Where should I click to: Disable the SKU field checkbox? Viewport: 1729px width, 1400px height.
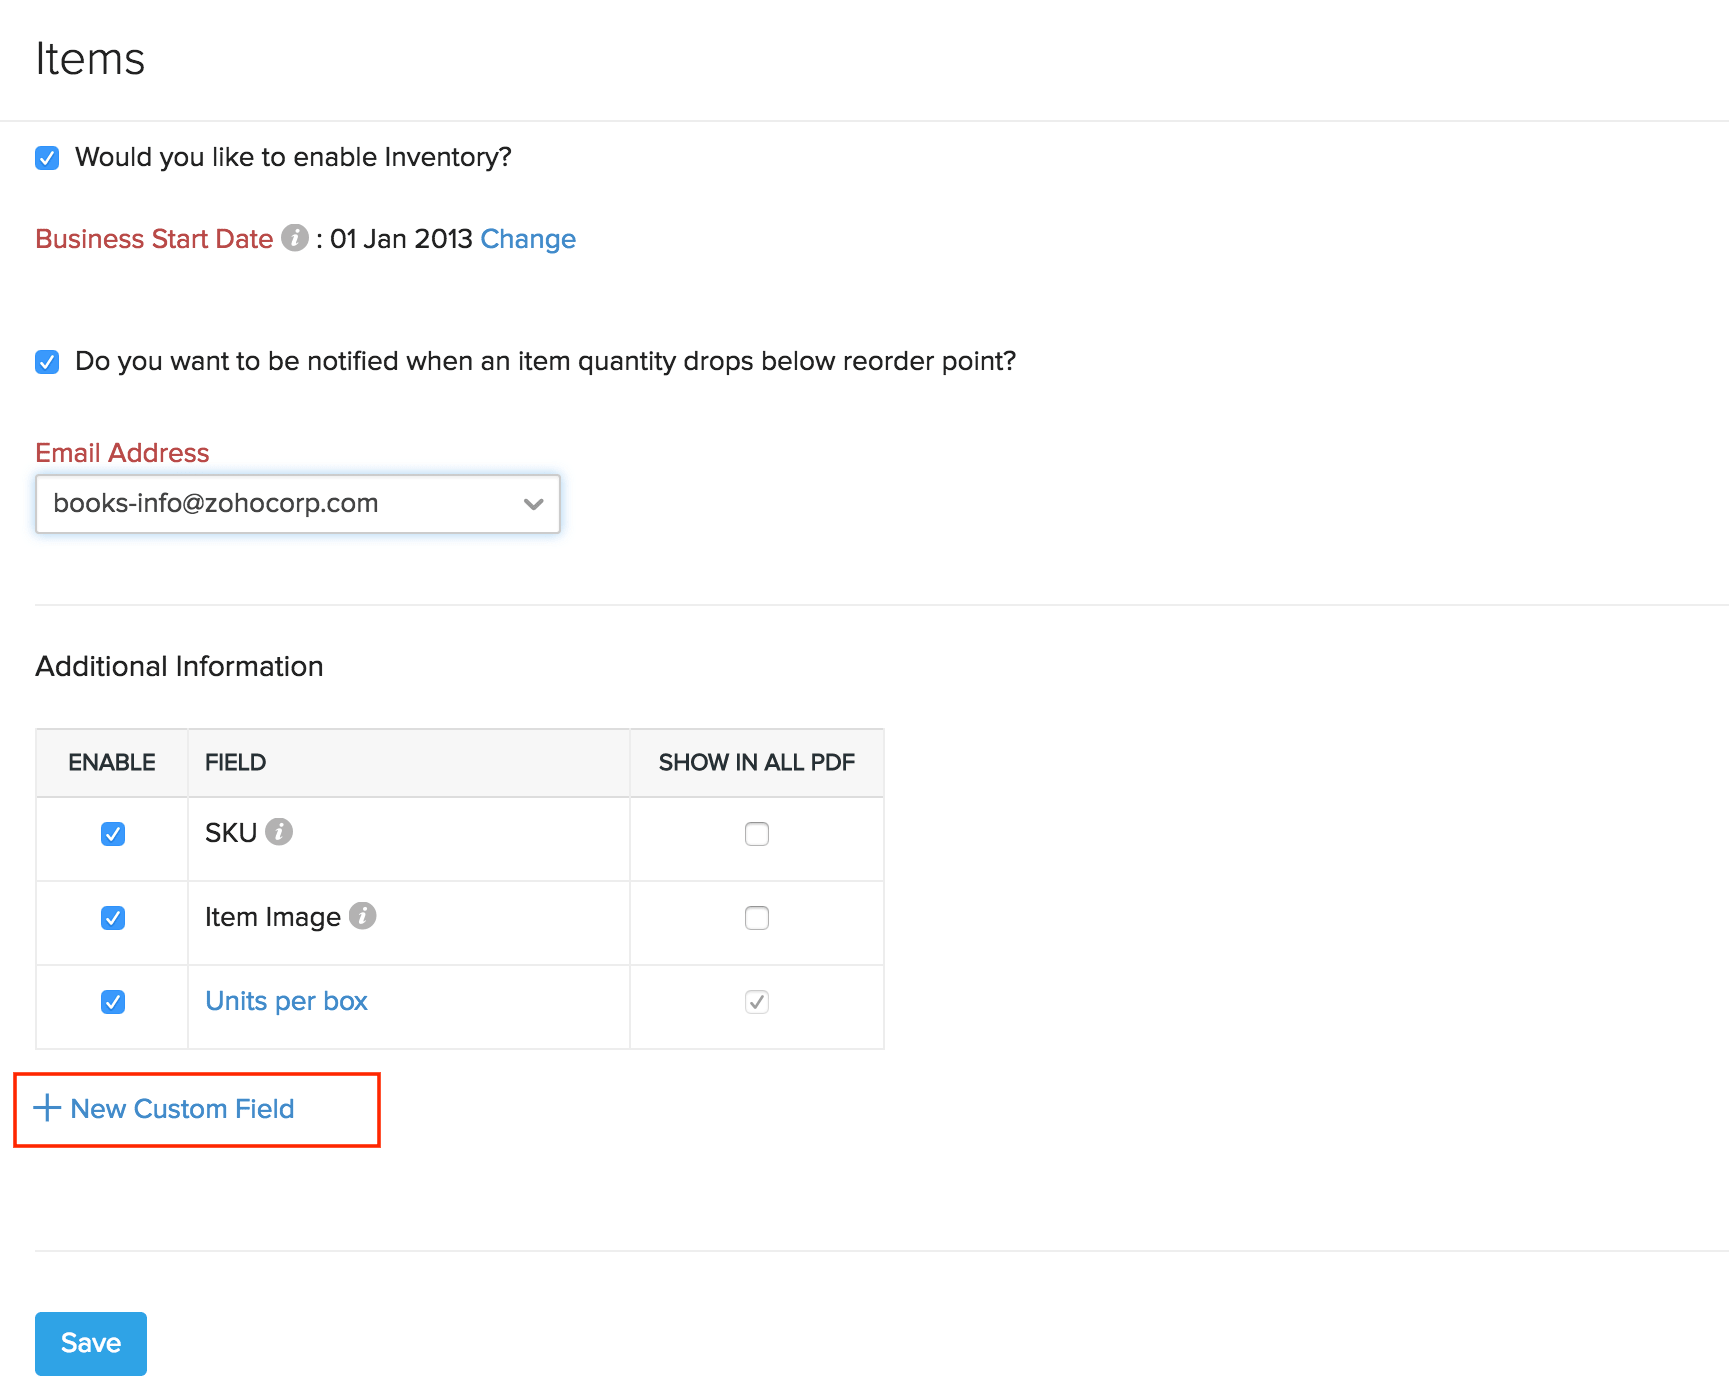tap(113, 834)
